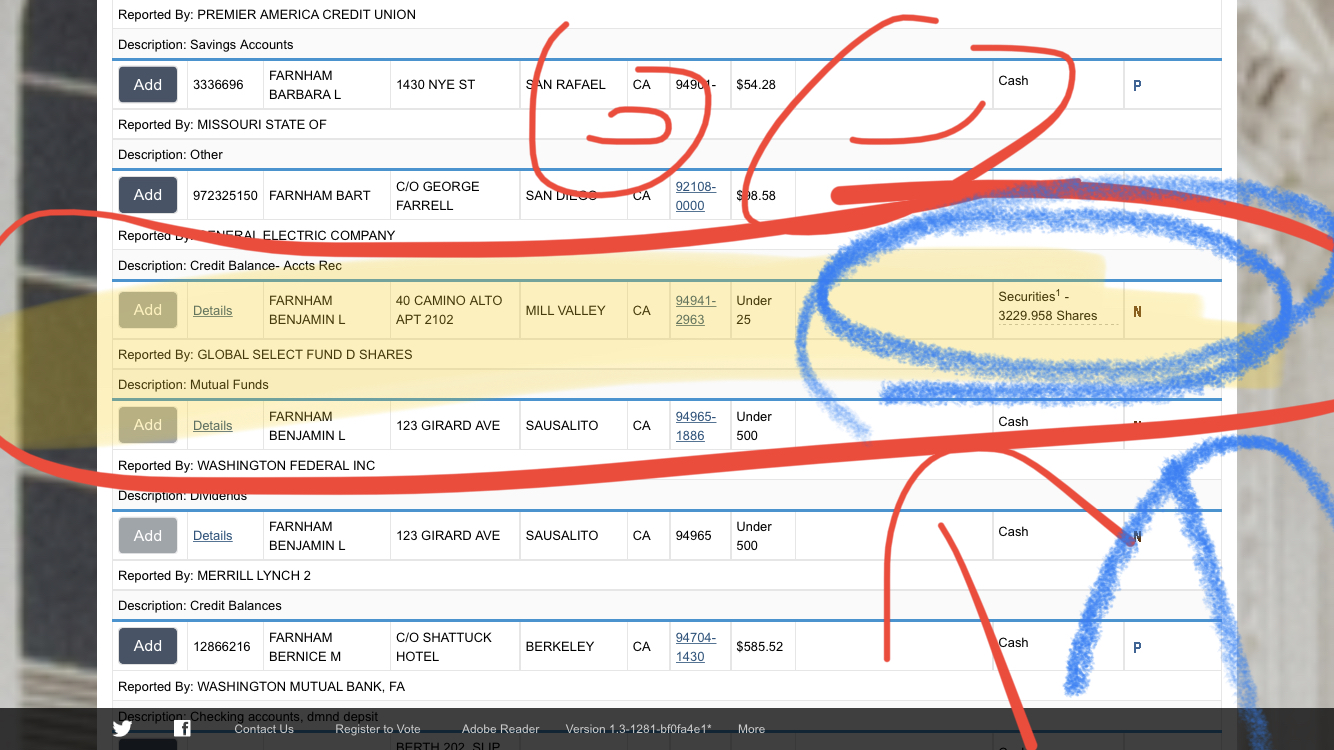
Task: Select Description: Mutual Funds text
Action: (193, 385)
